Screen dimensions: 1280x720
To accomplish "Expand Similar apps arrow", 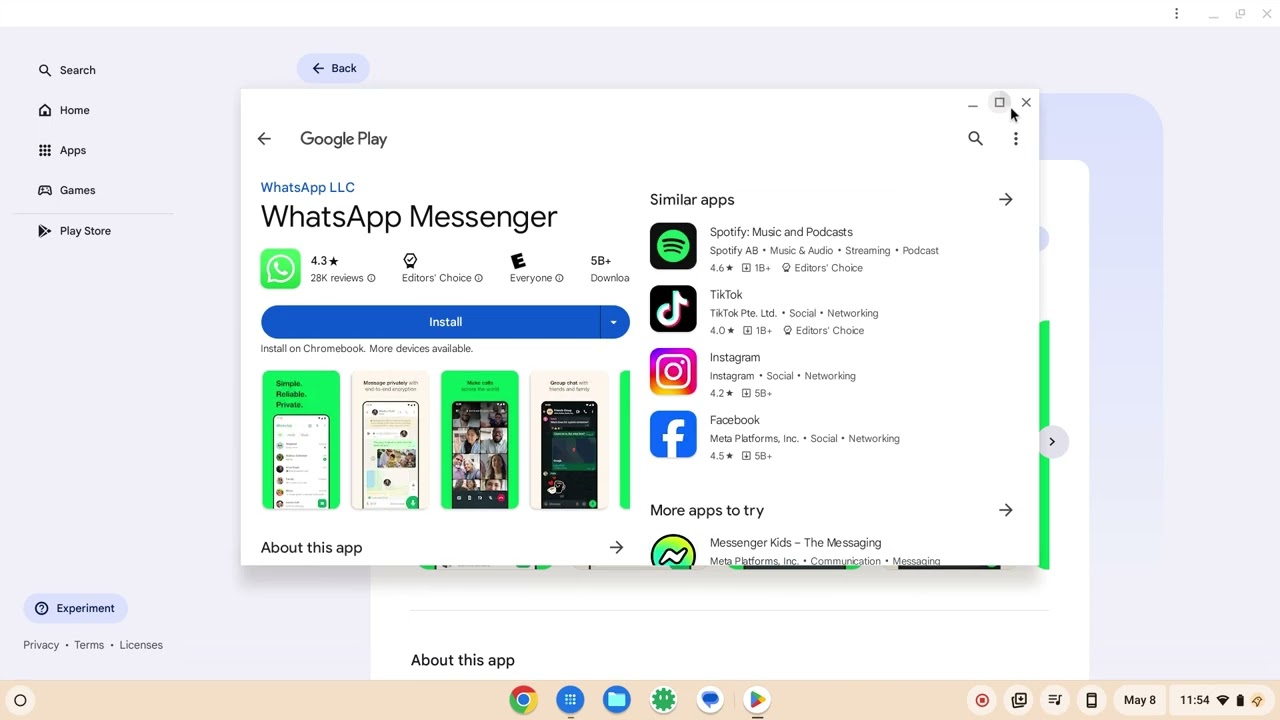I will [x=1005, y=200].
